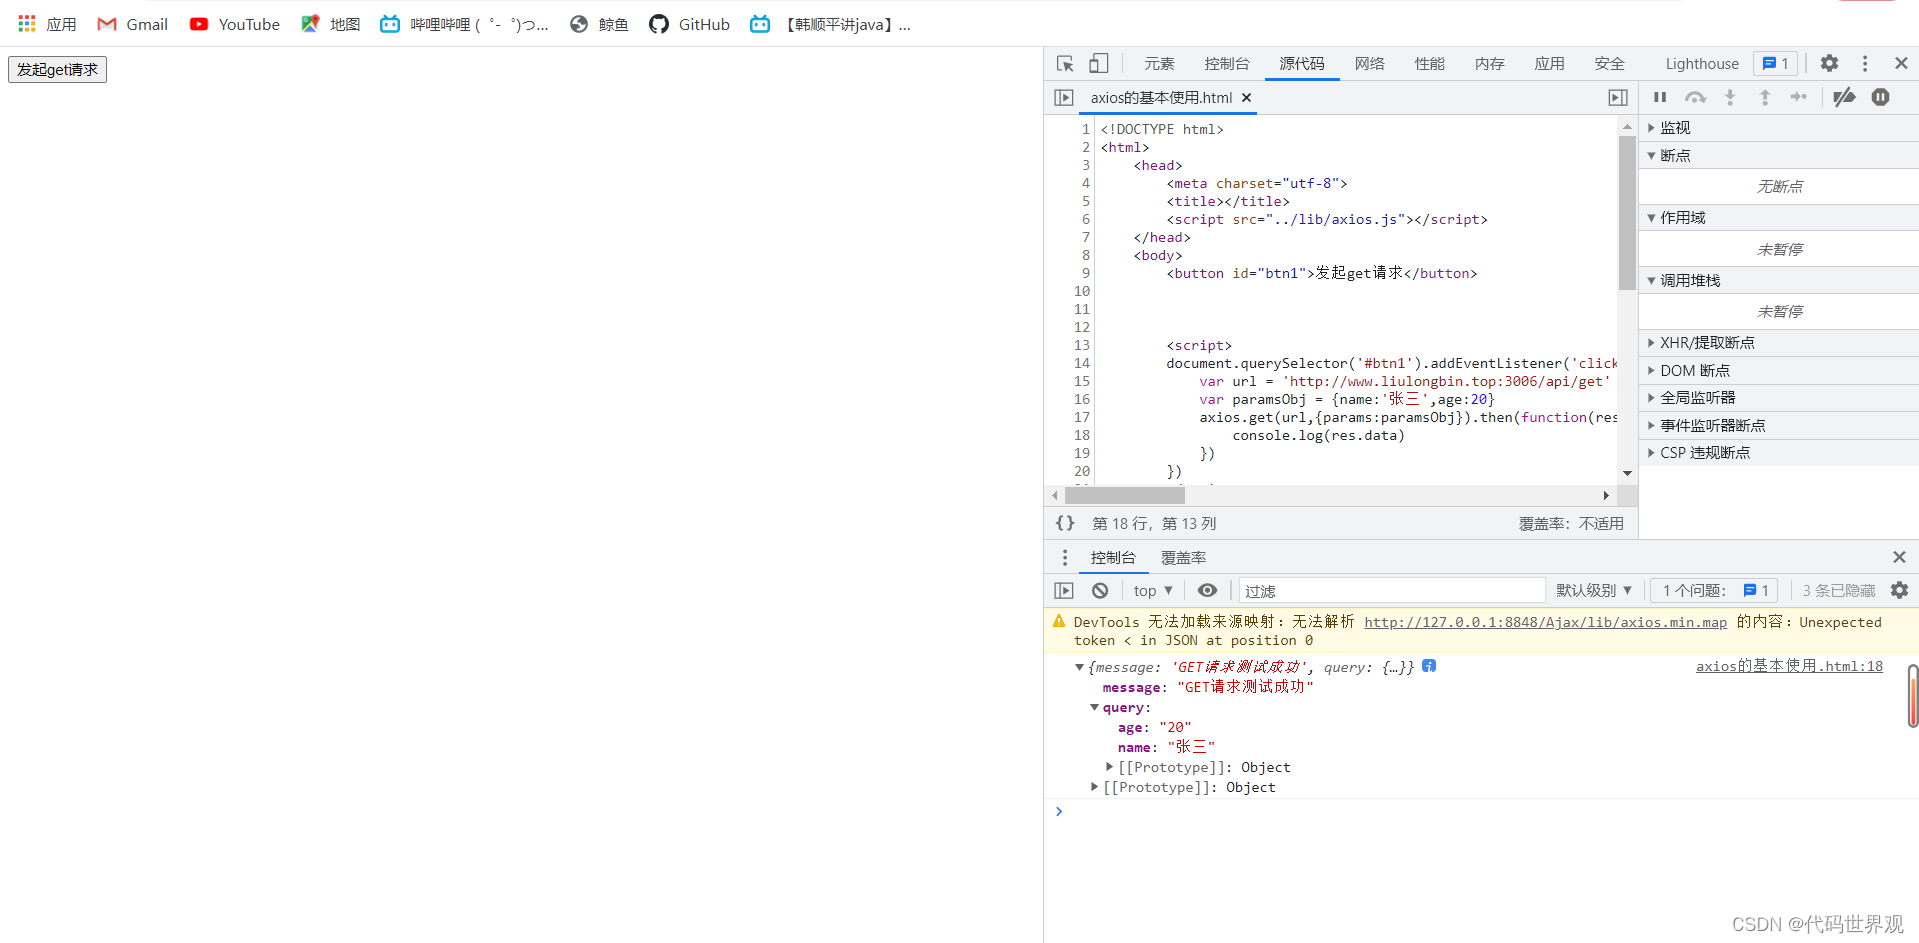The image size is (1919, 943).
Task: Expand the outer object's [[Prototype]] entry
Action: [1094, 787]
